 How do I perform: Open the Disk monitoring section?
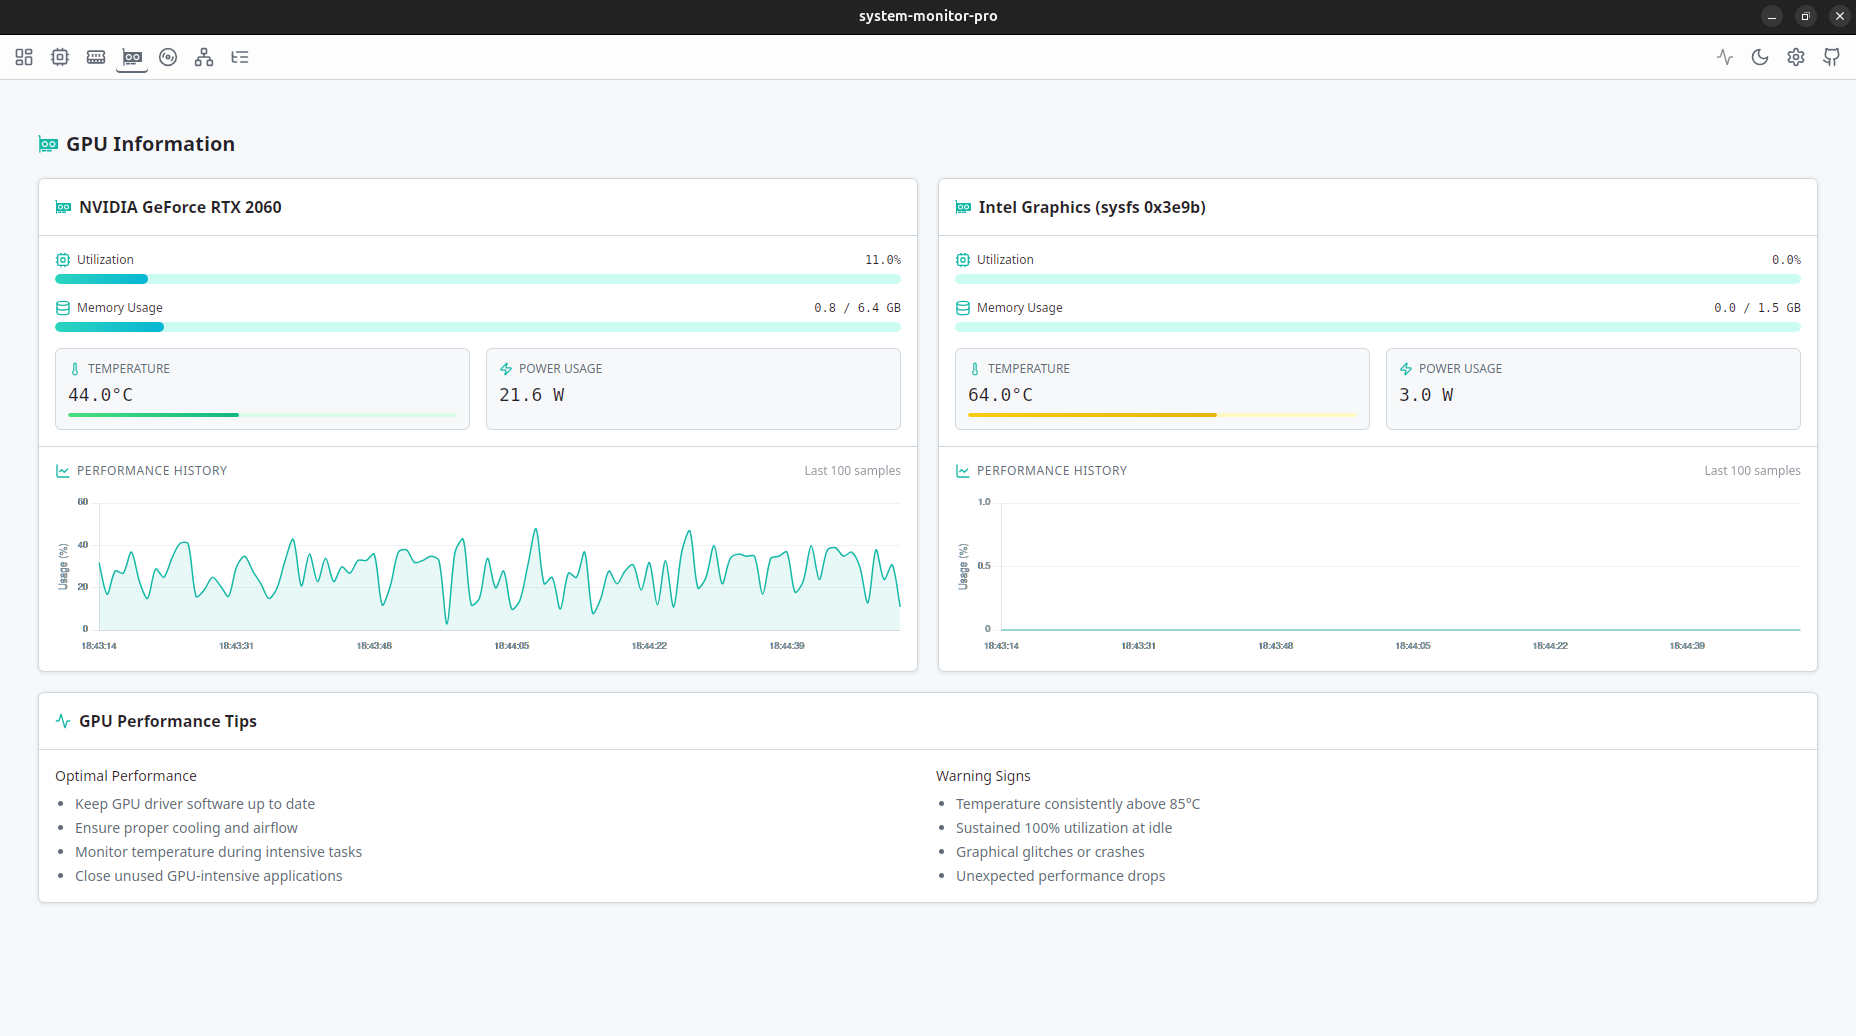pos(167,57)
